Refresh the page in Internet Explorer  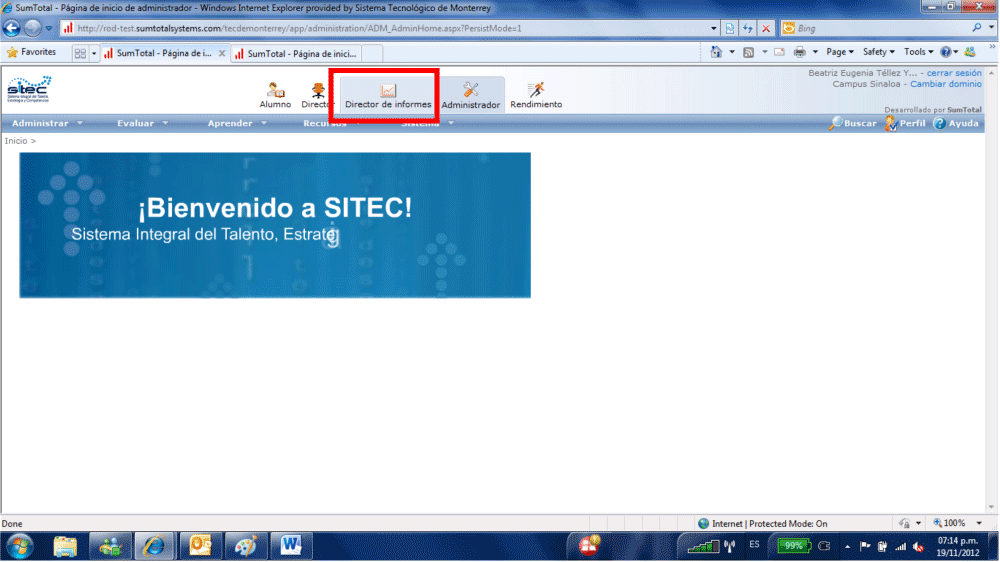pos(747,28)
